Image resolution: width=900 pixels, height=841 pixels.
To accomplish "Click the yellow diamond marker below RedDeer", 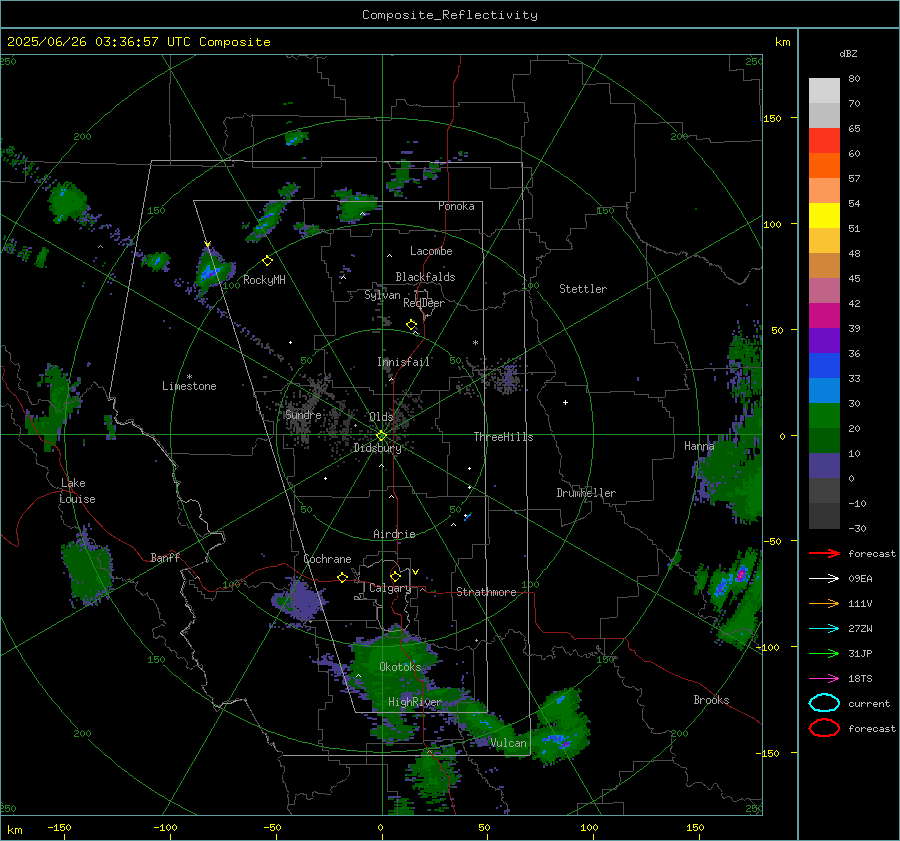I will (x=411, y=325).
